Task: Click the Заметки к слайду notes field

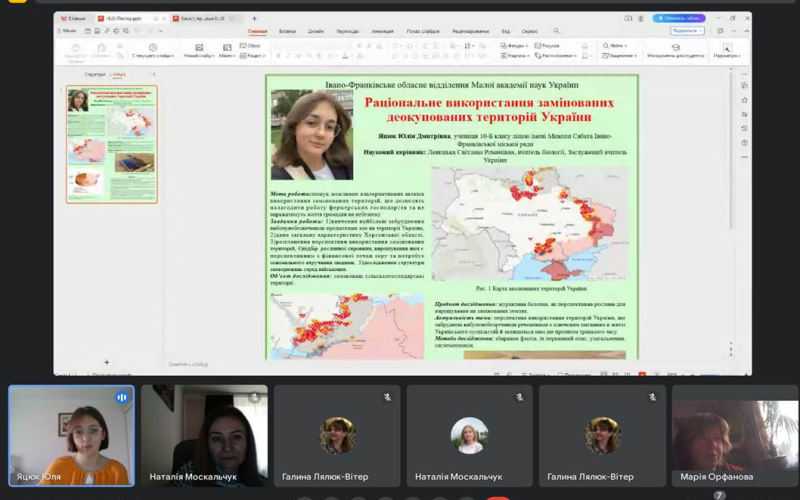Action: pyautogui.click(x=188, y=364)
